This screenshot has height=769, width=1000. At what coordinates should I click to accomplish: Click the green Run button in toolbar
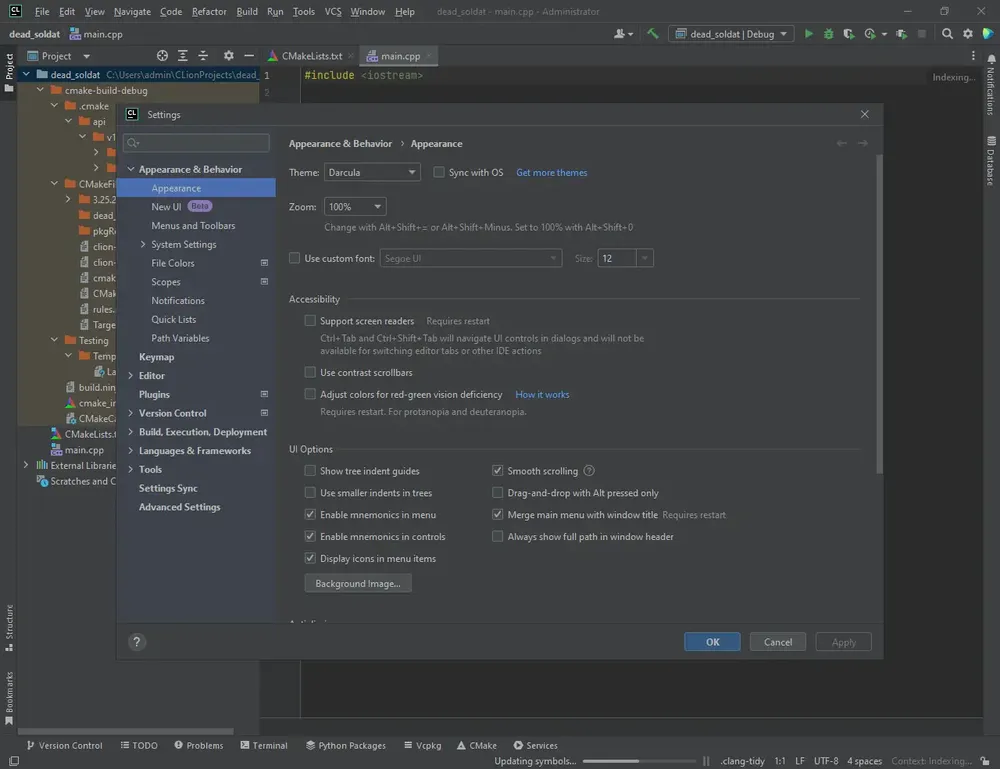point(809,34)
